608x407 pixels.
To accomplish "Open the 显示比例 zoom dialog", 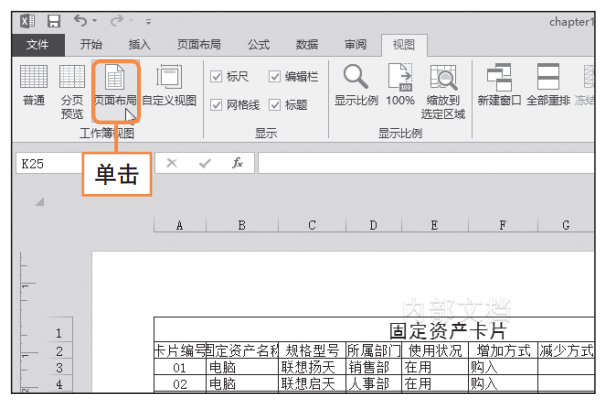I will coord(356,86).
